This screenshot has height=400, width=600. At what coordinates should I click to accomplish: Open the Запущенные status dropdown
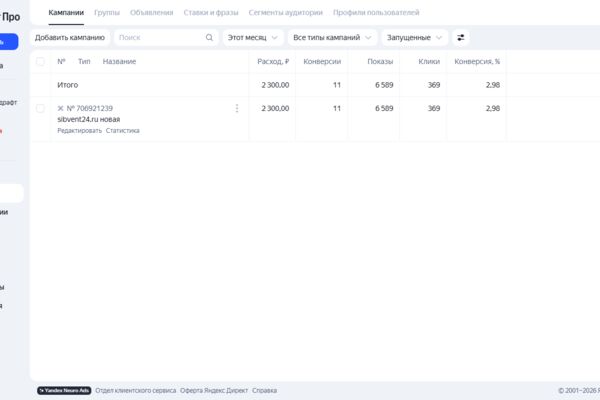(414, 38)
